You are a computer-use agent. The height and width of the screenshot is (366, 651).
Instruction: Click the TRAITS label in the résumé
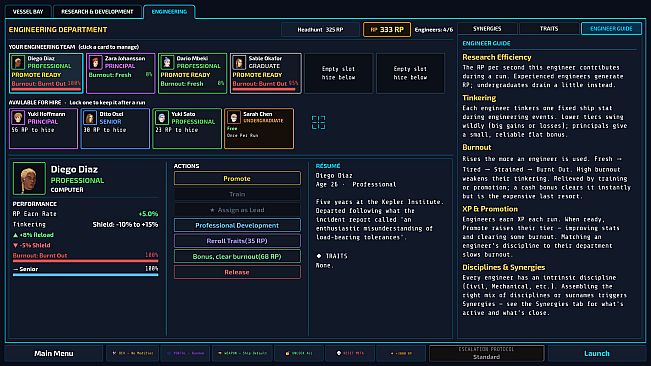[x=336, y=256]
